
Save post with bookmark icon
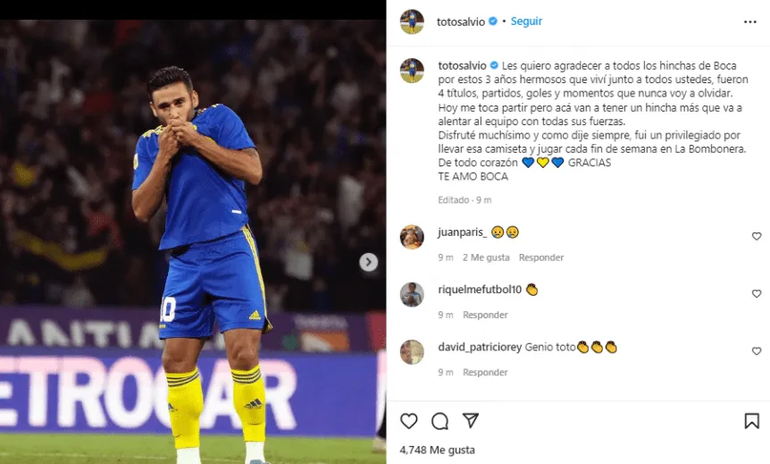[x=751, y=421]
